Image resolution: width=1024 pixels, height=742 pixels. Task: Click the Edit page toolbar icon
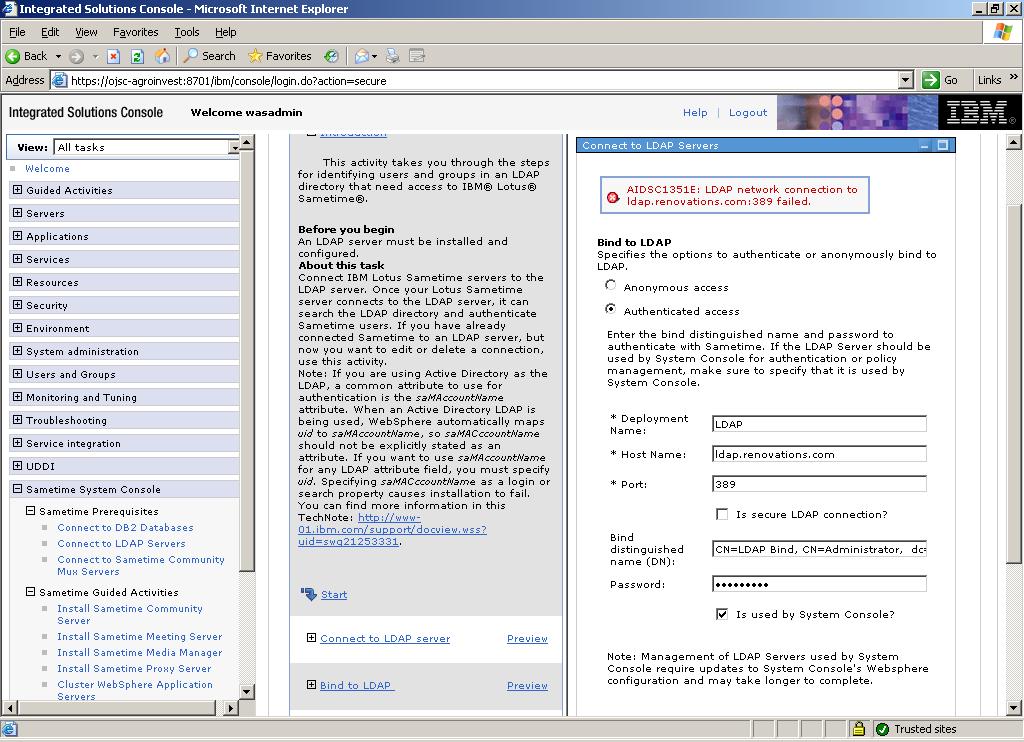pyautogui.click(x=417, y=56)
